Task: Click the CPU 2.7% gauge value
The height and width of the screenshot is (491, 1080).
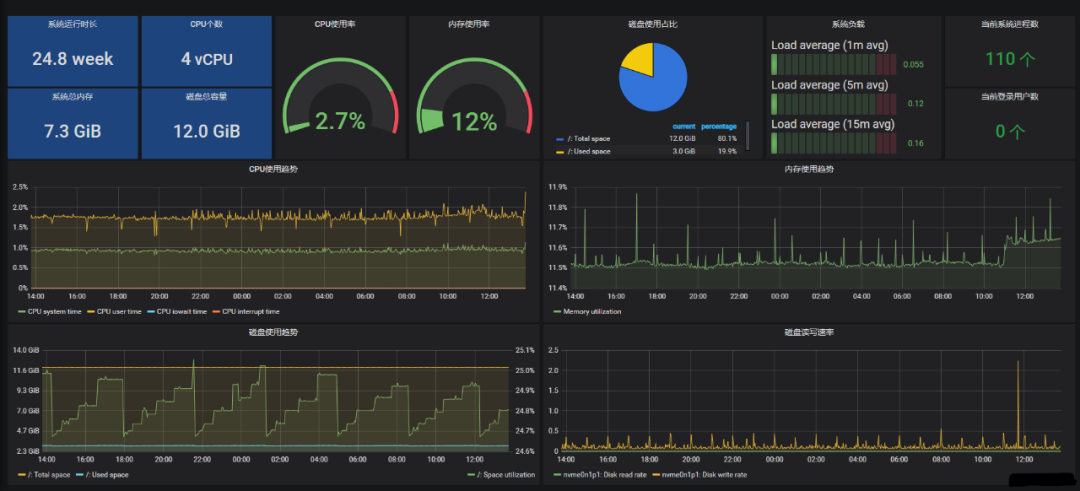Action: pyautogui.click(x=340, y=122)
